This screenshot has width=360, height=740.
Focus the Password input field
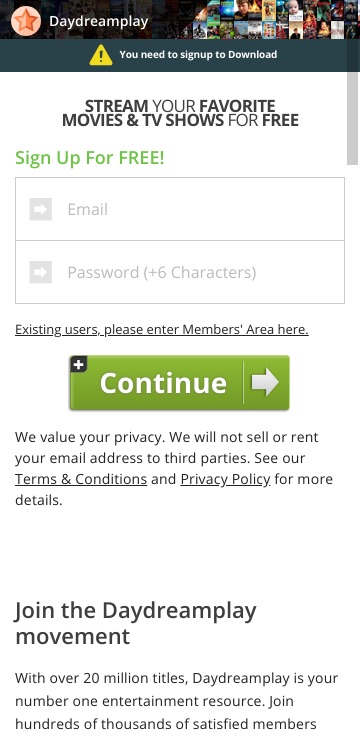(x=180, y=272)
